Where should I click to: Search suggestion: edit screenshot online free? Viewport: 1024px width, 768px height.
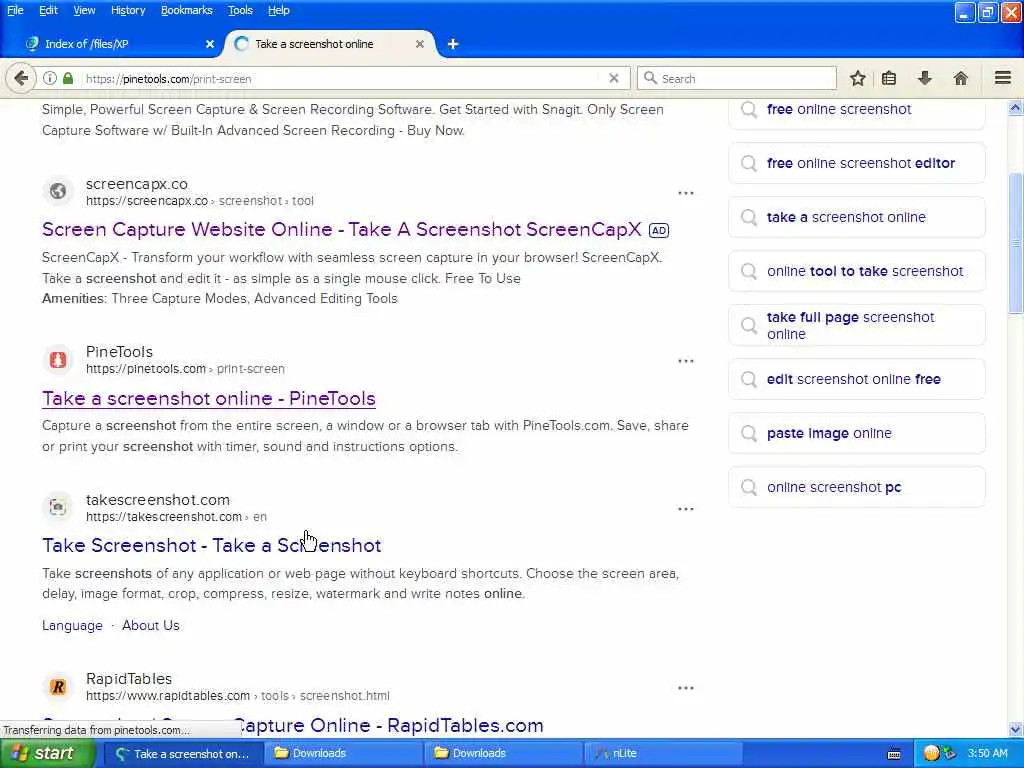pyautogui.click(x=857, y=379)
